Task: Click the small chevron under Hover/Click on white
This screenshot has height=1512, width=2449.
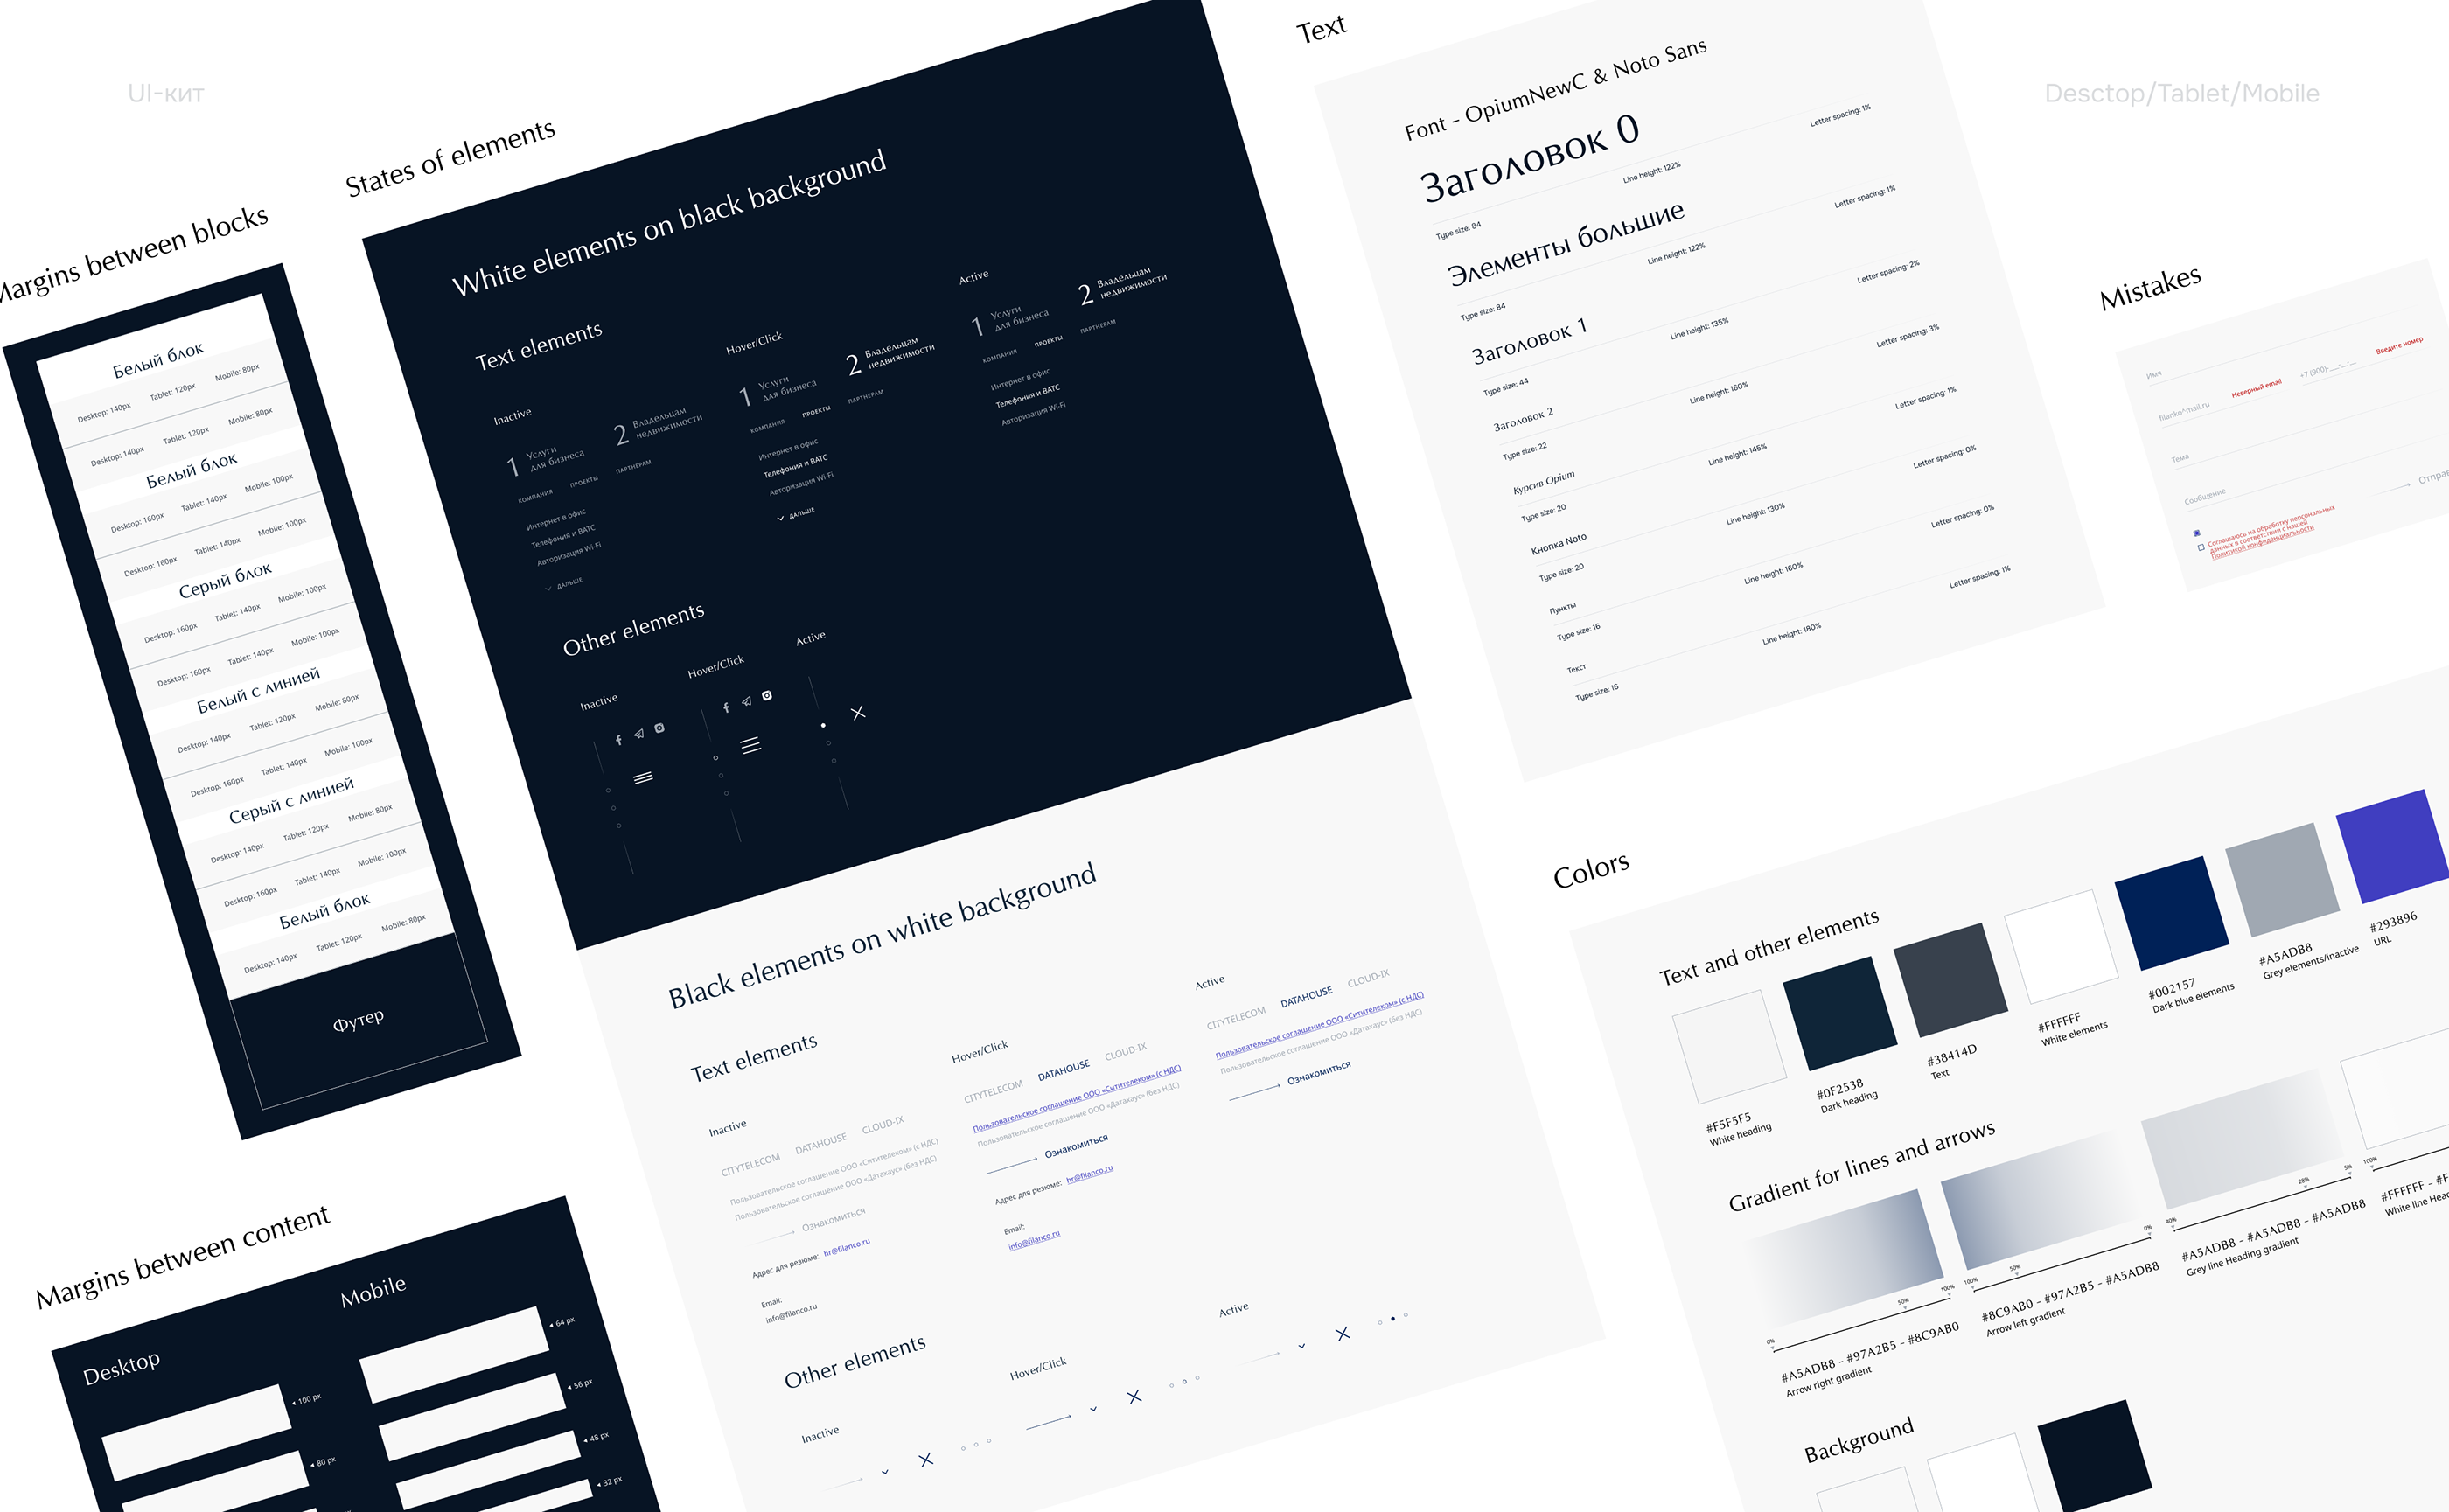Action: pos(1093,1408)
